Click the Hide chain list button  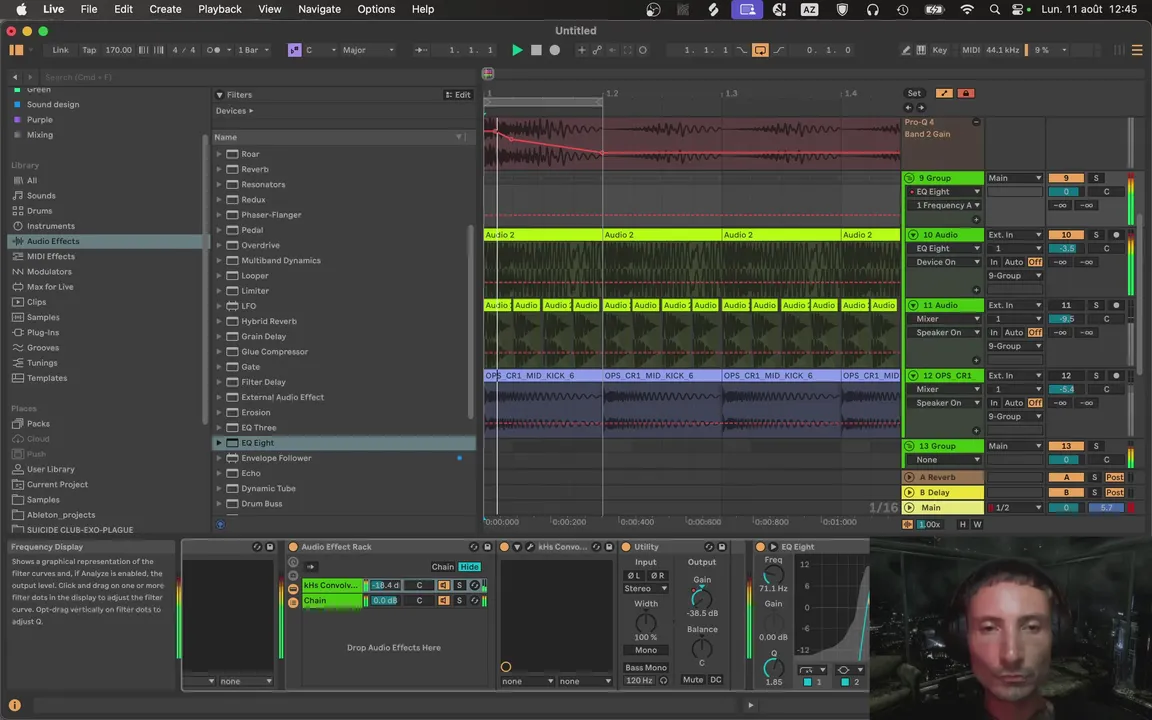coord(469,566)
